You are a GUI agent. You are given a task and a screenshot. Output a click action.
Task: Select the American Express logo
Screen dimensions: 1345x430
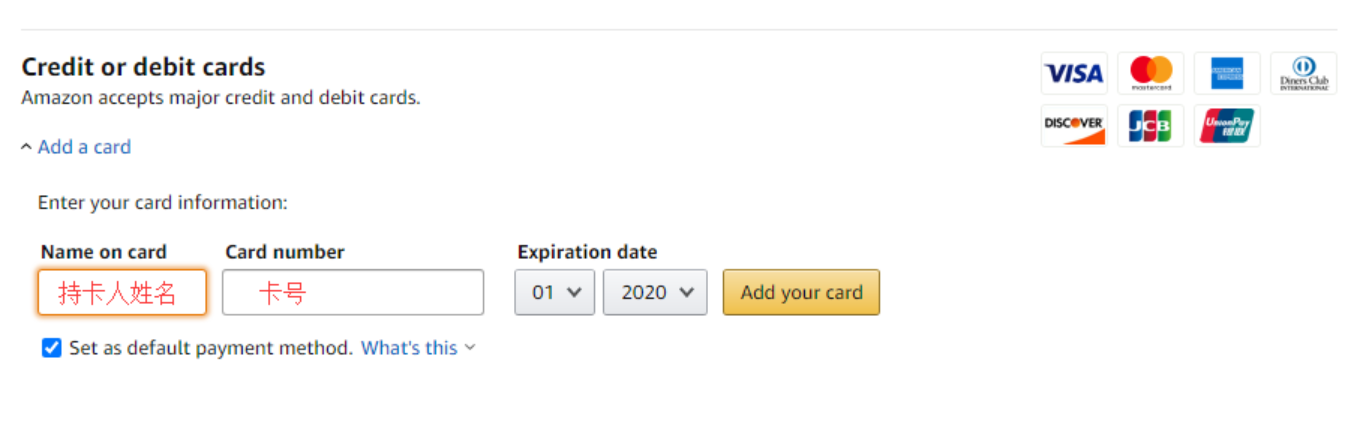[1226, 73]
